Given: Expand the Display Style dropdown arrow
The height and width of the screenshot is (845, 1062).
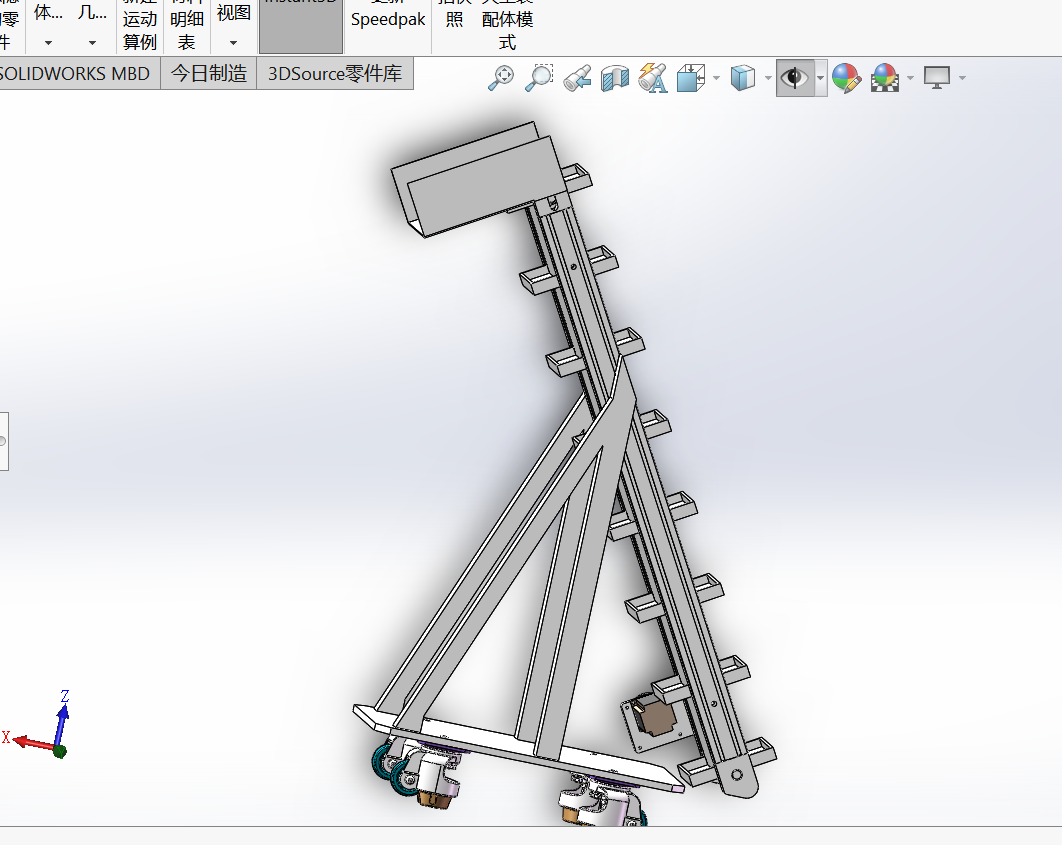Looking at the screenshot, I should tap(767, 78).
